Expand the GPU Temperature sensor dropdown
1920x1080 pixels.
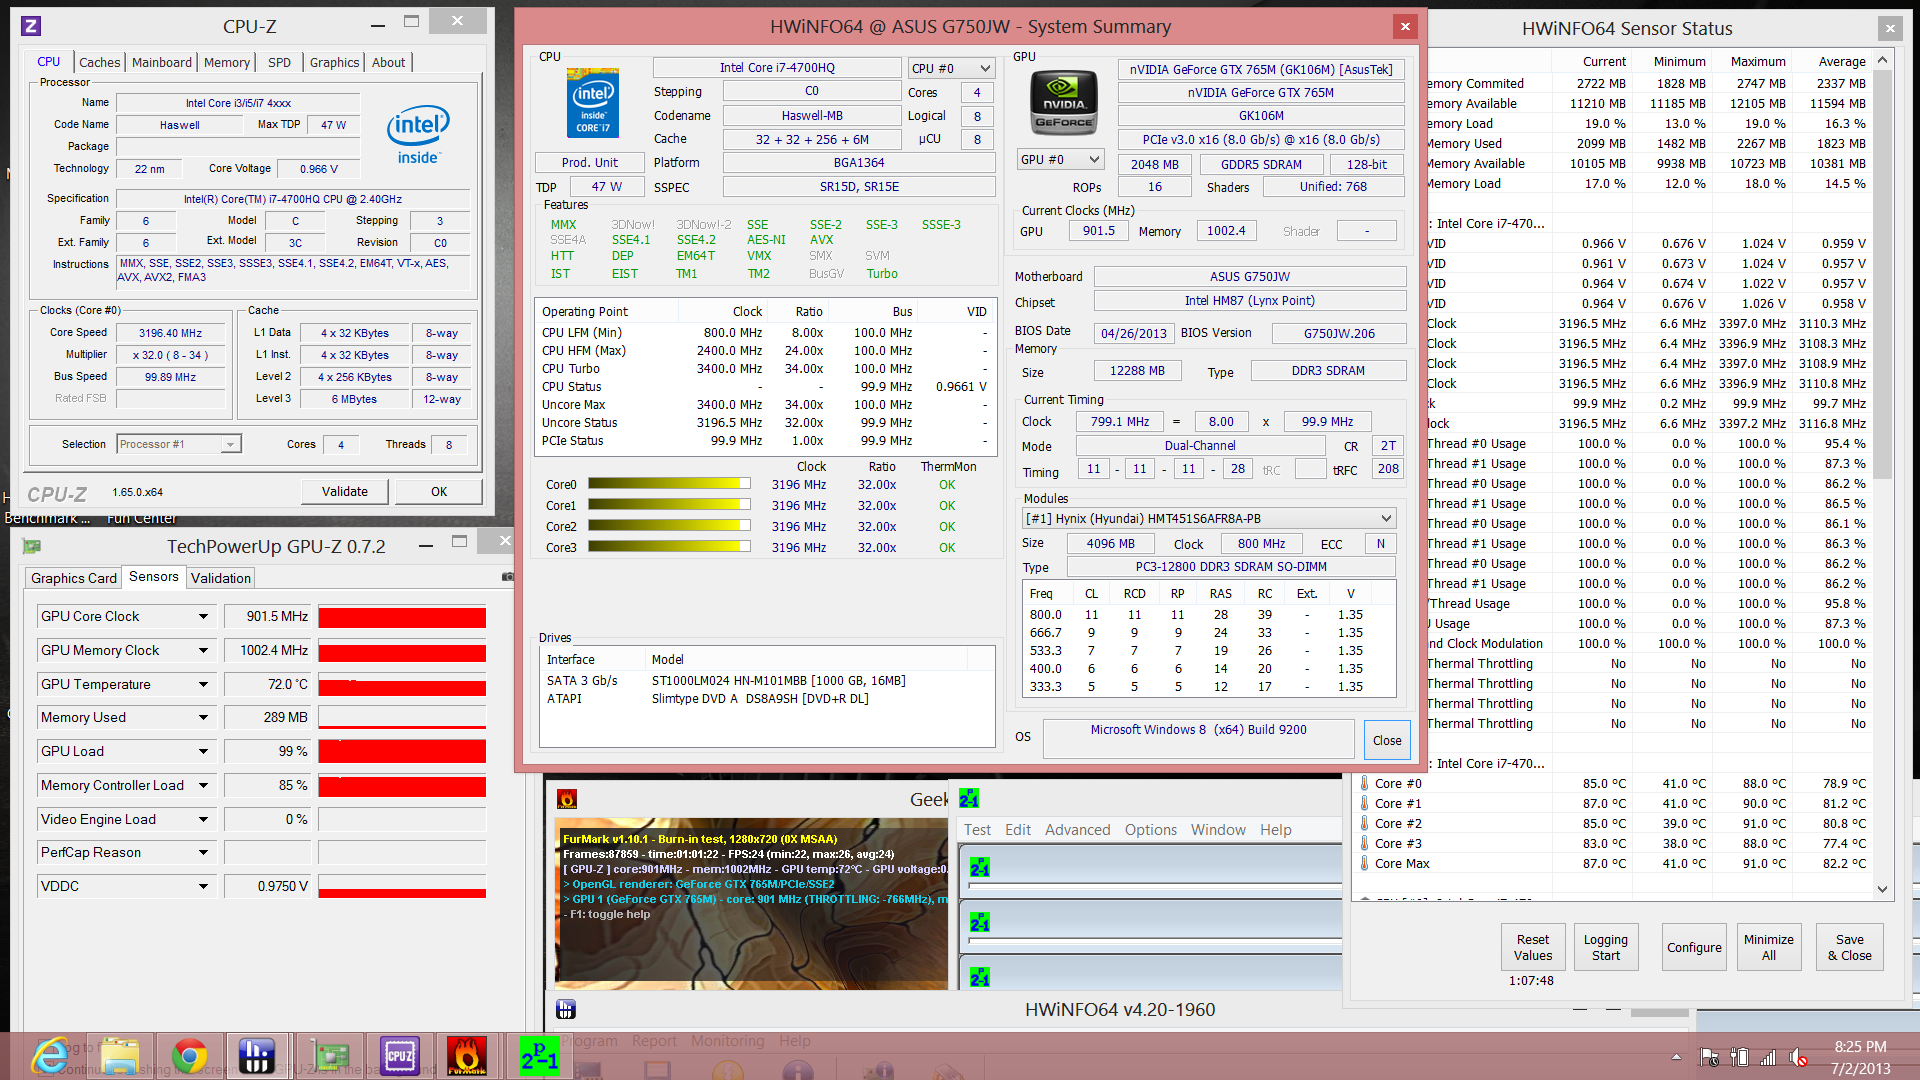tap(203, 684)
